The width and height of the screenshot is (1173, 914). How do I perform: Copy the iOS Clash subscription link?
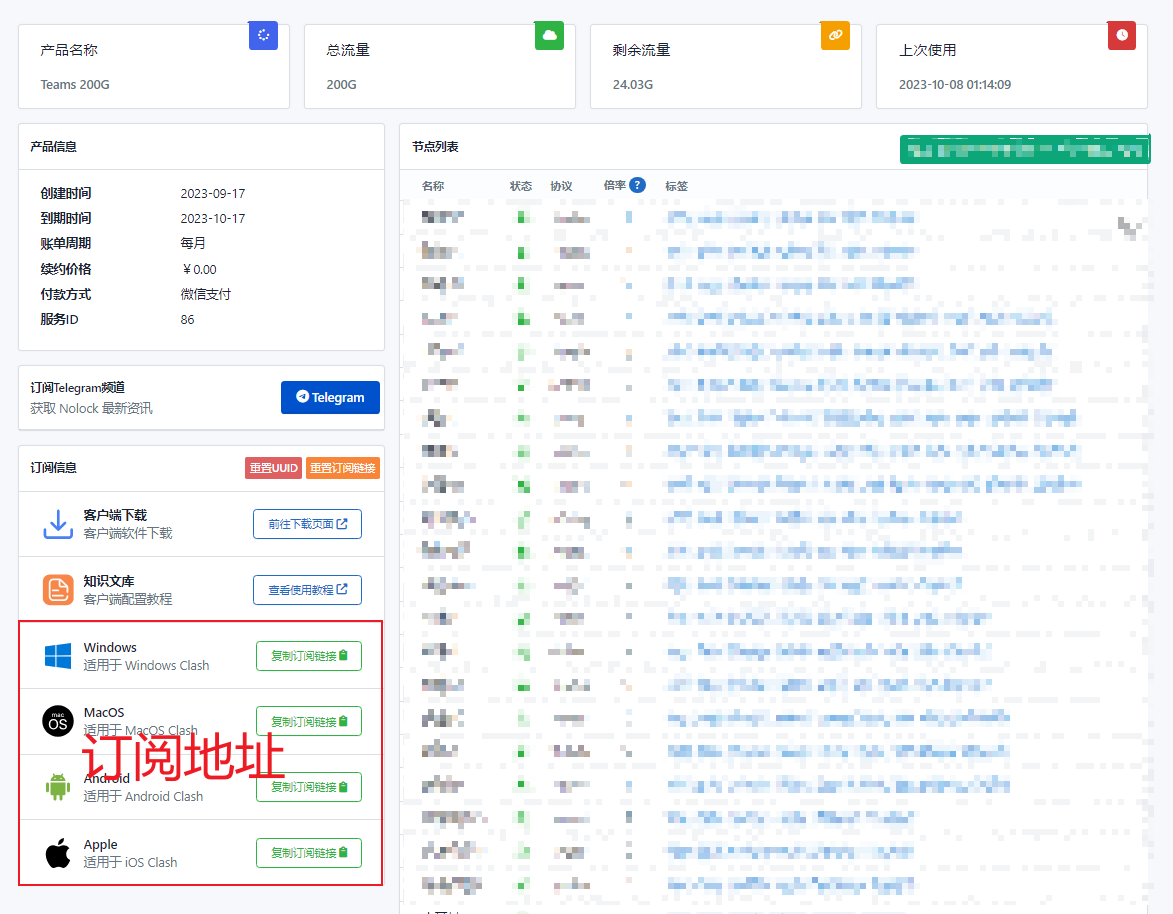[x=308, y=853]
